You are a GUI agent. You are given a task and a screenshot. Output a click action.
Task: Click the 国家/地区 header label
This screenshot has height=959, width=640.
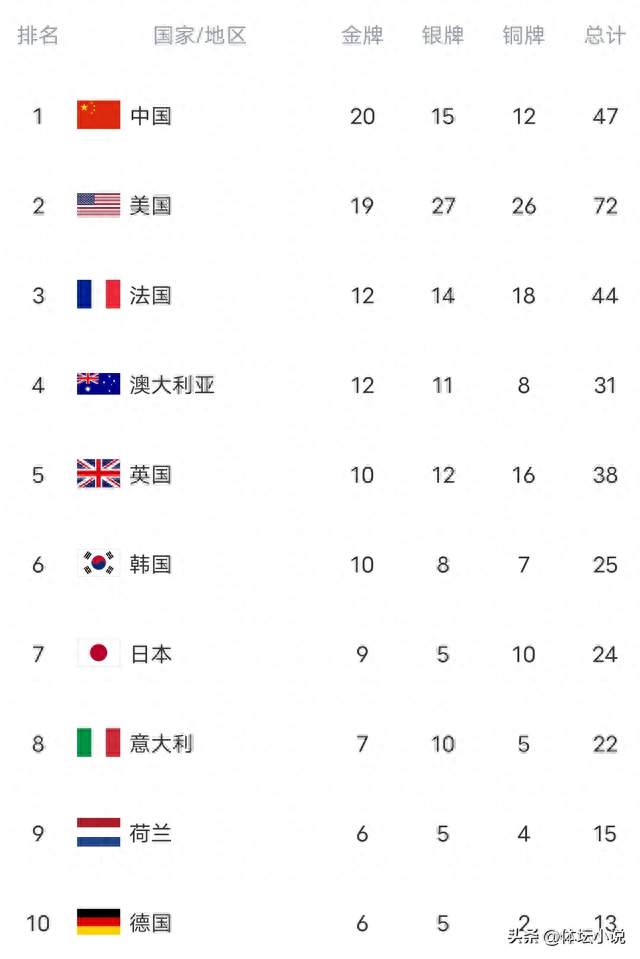[x=199, y=35]
